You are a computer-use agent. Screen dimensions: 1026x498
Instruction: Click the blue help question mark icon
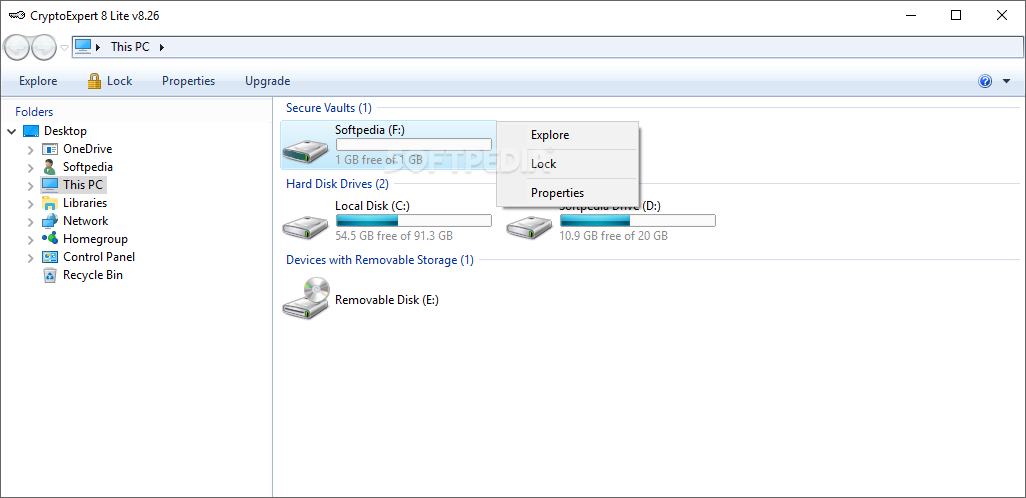tap(985, 81)
